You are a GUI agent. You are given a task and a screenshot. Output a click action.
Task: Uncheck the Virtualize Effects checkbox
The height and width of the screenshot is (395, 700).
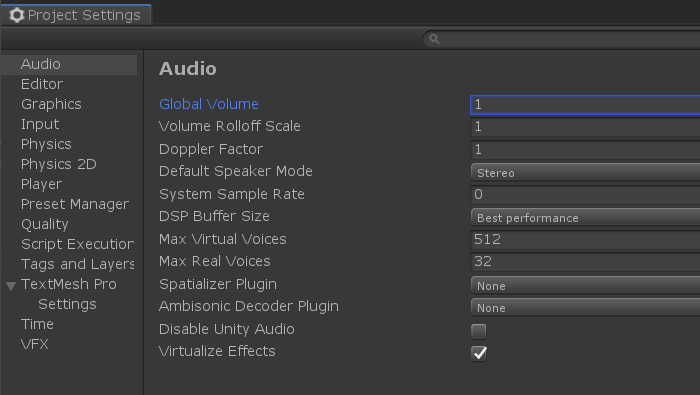pos(479,353)
